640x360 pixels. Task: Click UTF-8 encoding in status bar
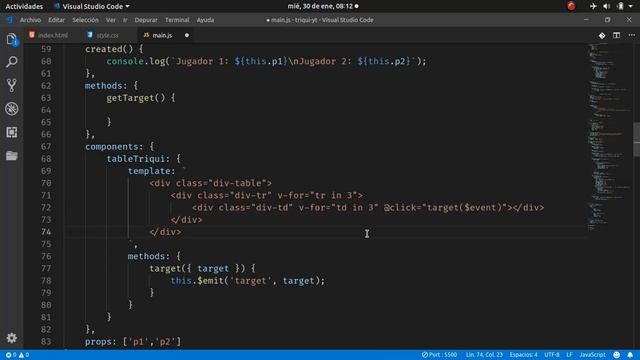[x=552, y=355]
